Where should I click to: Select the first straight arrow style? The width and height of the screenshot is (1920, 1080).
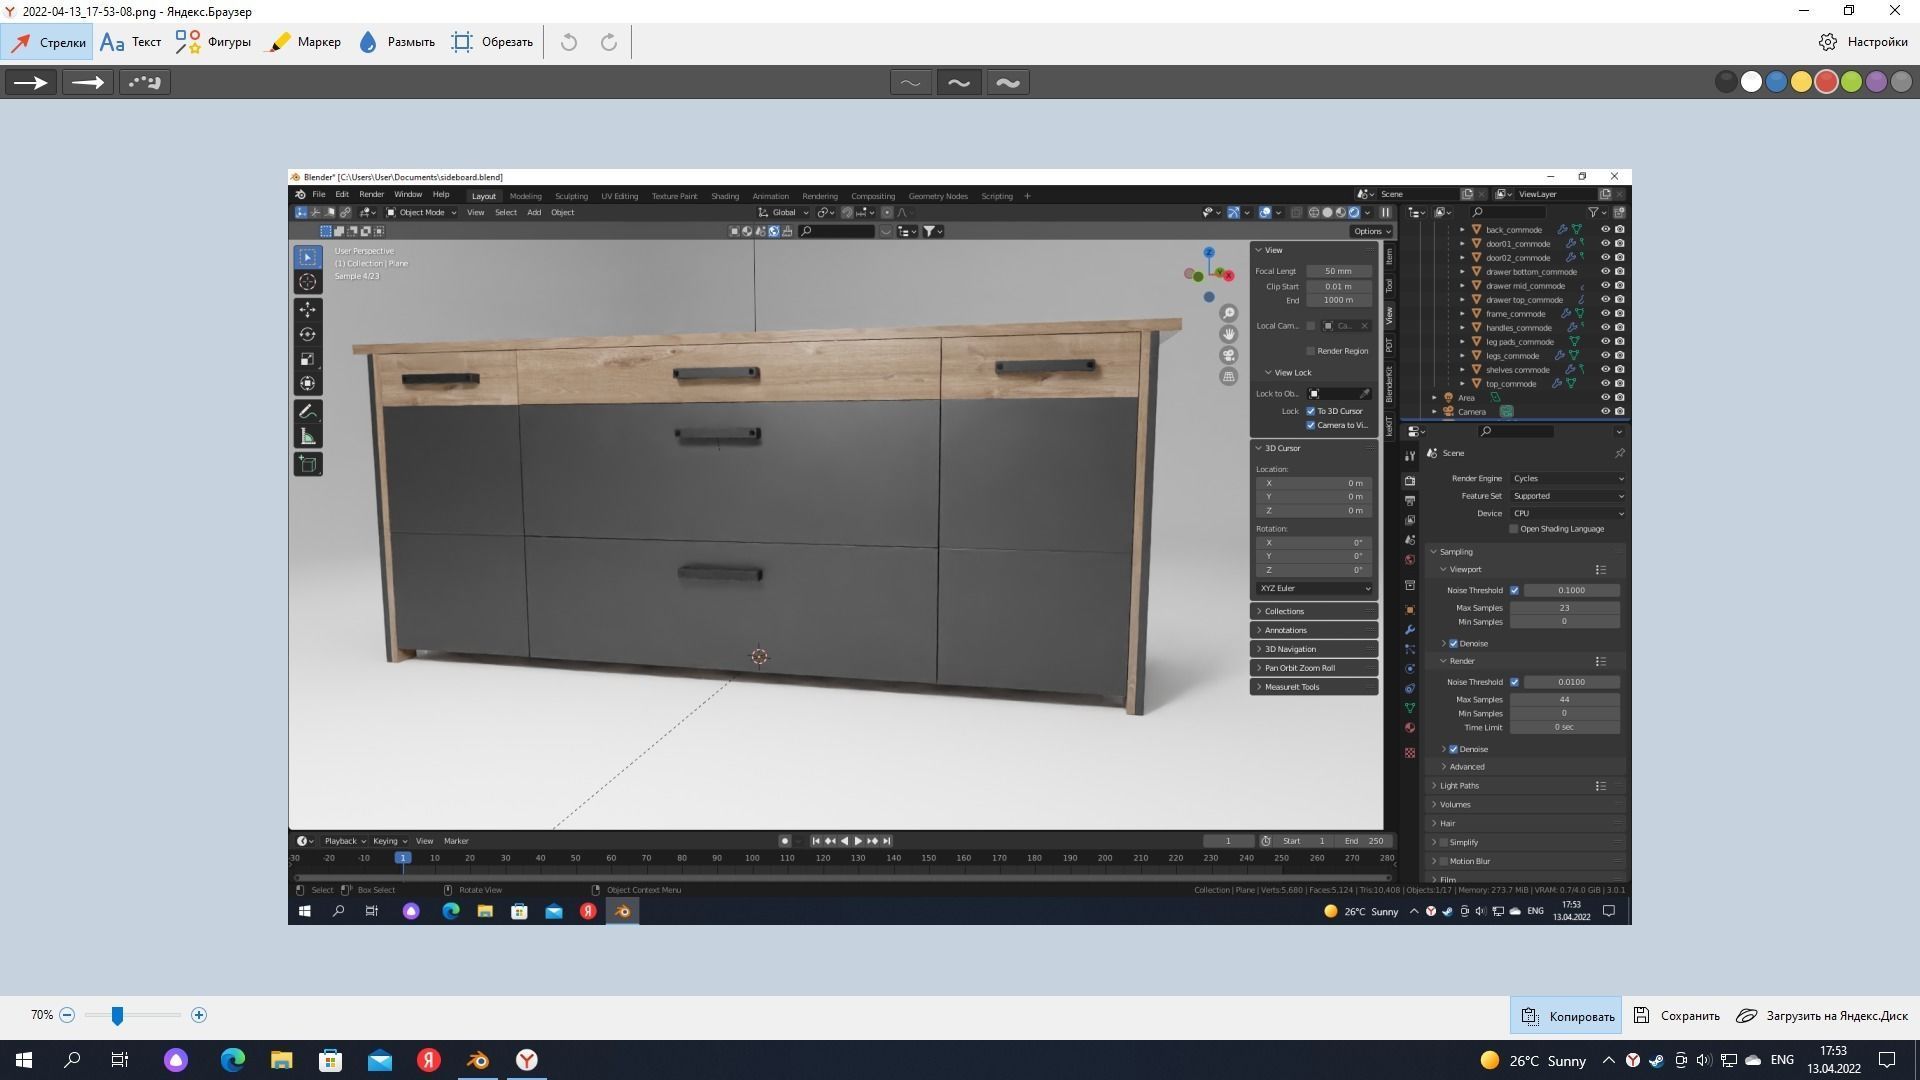(31, 82)
